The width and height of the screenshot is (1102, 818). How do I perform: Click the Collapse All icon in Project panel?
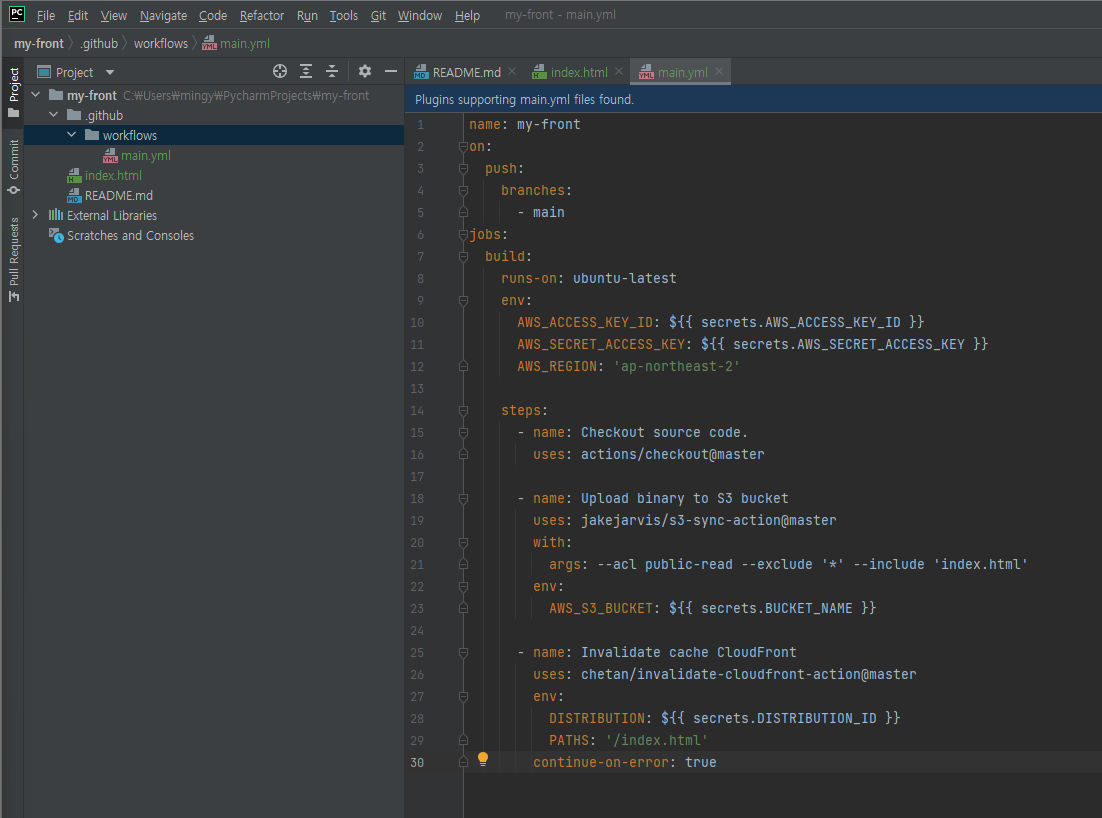coord(332,71)
